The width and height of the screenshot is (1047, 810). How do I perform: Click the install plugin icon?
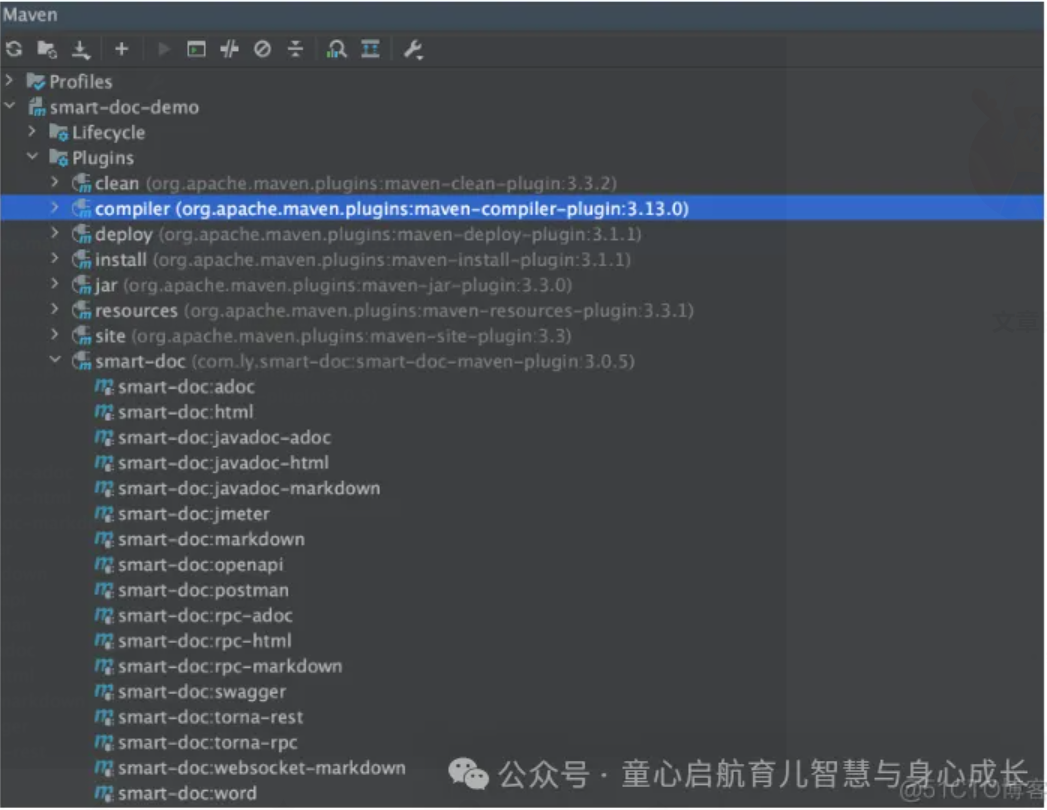point(81,259)
